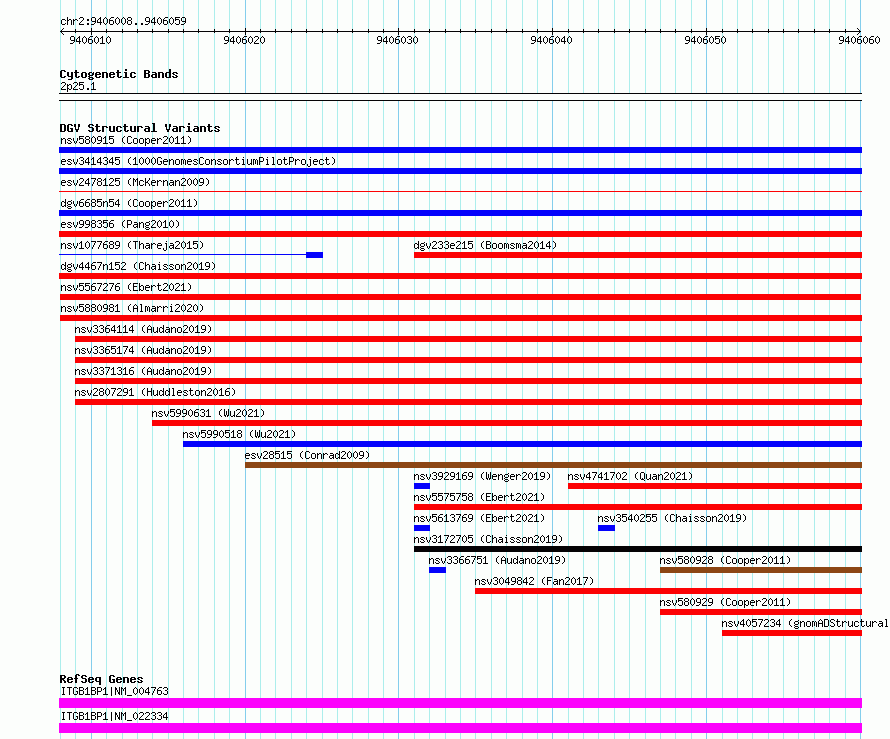Image resolution: width=890 pixels, height=739 pixels.
Task: Open variant nsv3365174 (Audano2019)
Action: click(x=143, y=350)
